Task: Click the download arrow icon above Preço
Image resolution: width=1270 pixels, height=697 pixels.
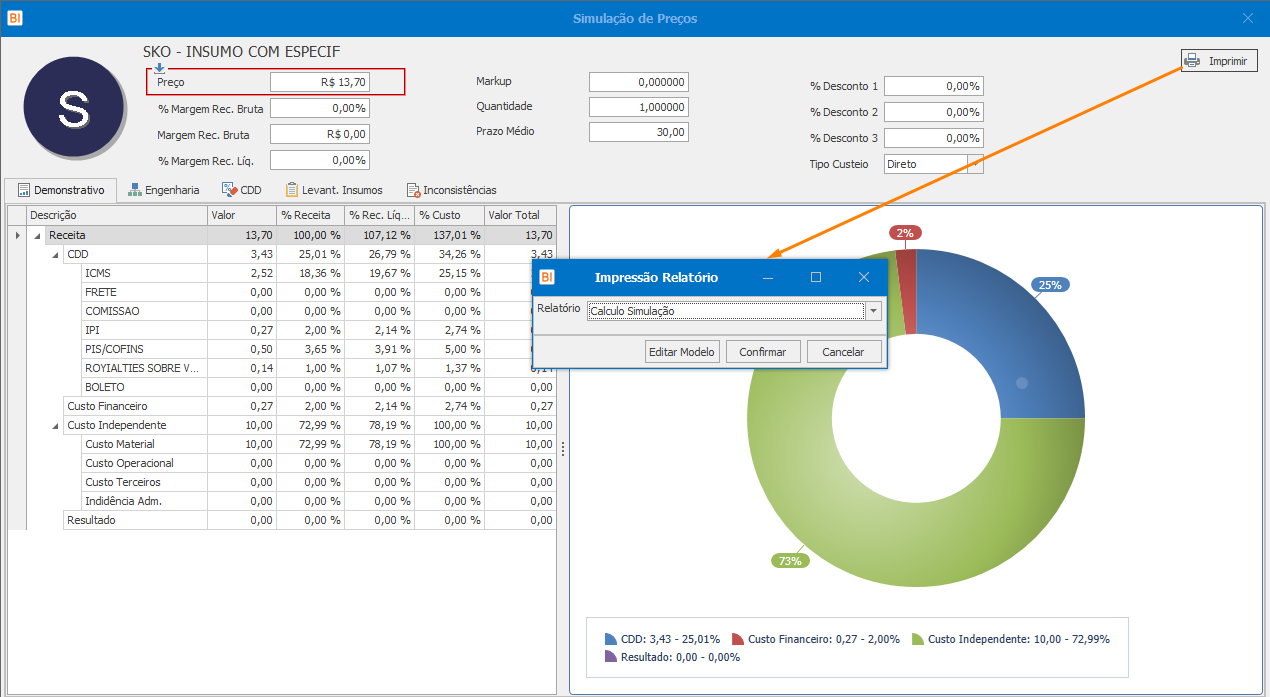Action: [x=160, y=68]
